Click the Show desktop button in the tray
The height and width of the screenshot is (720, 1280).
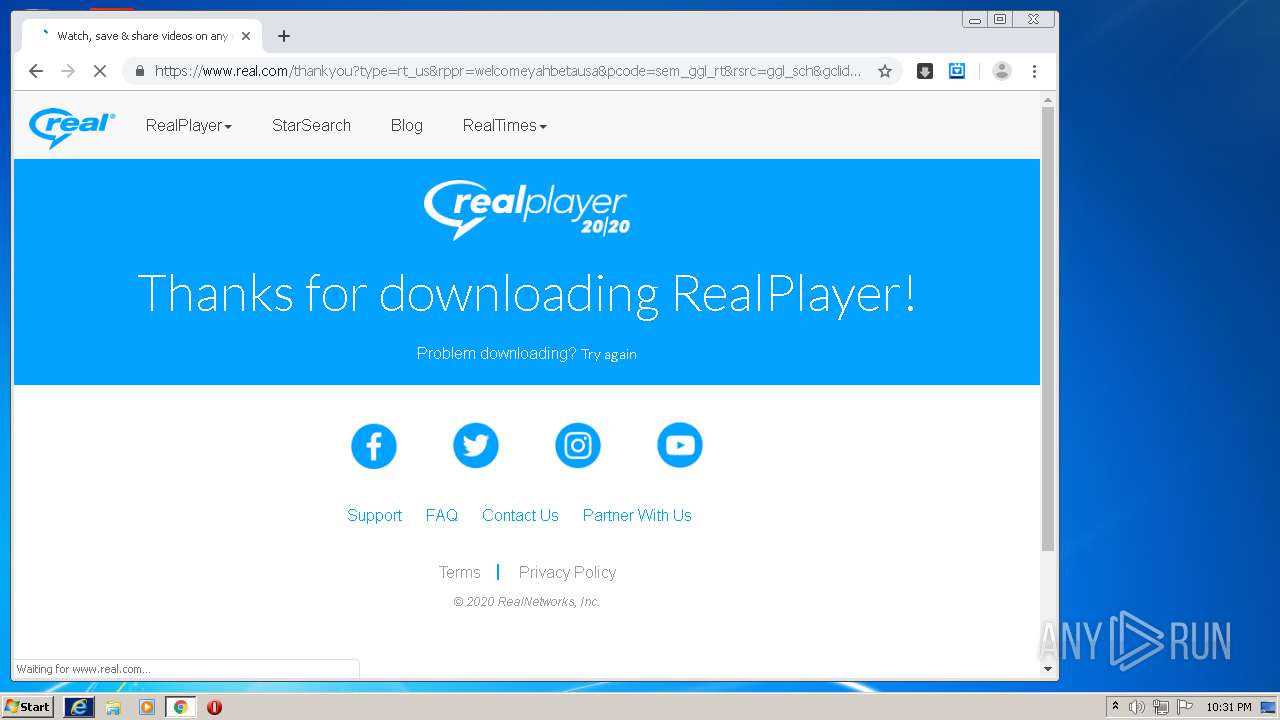tap(1269, 707)
